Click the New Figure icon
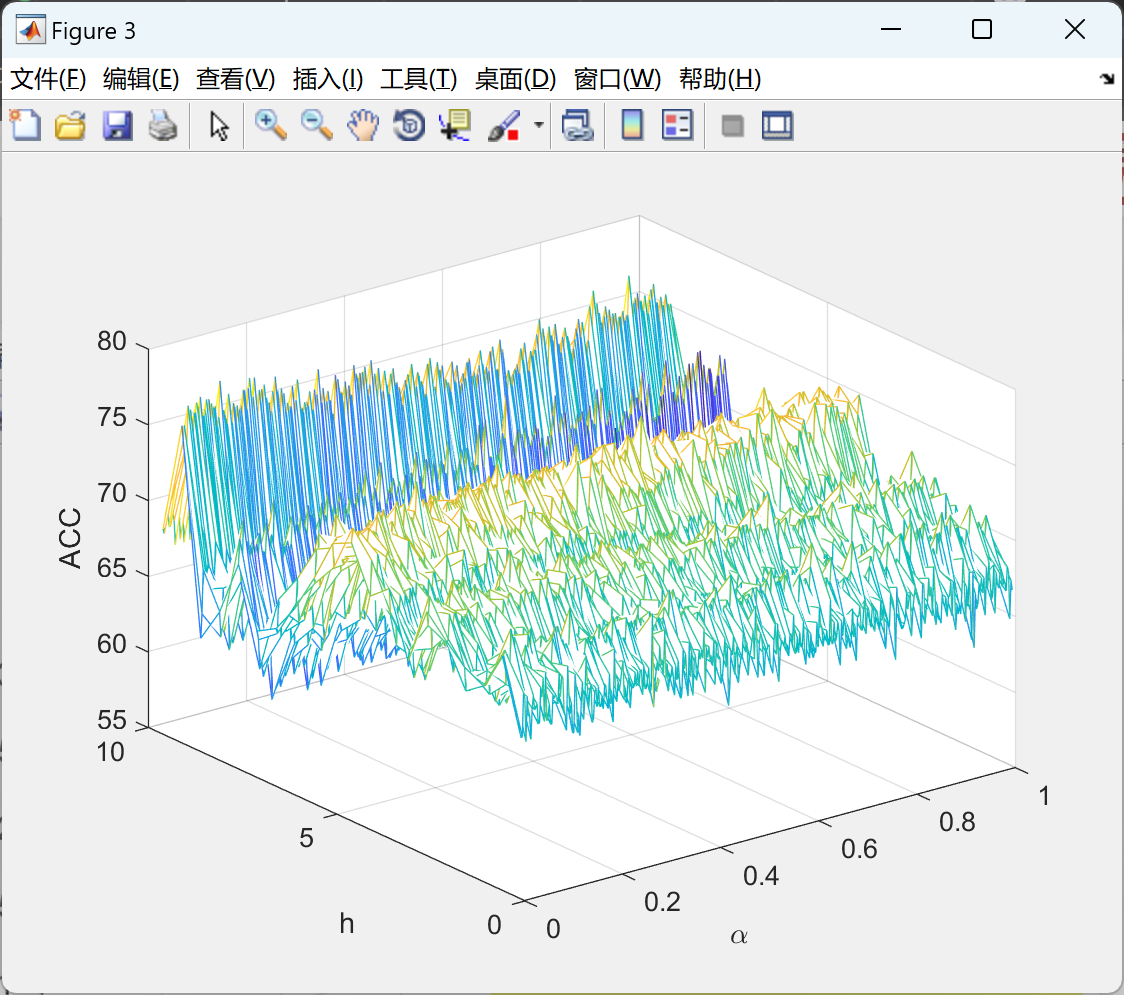This screenshot has height=995, width=1124. (x=25, y=125)
